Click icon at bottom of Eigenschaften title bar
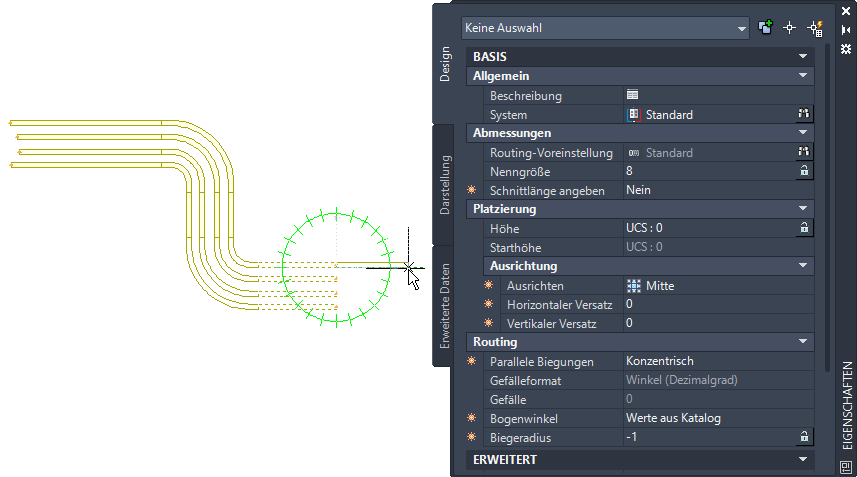 pyautogui.click(x=846, y=467)
